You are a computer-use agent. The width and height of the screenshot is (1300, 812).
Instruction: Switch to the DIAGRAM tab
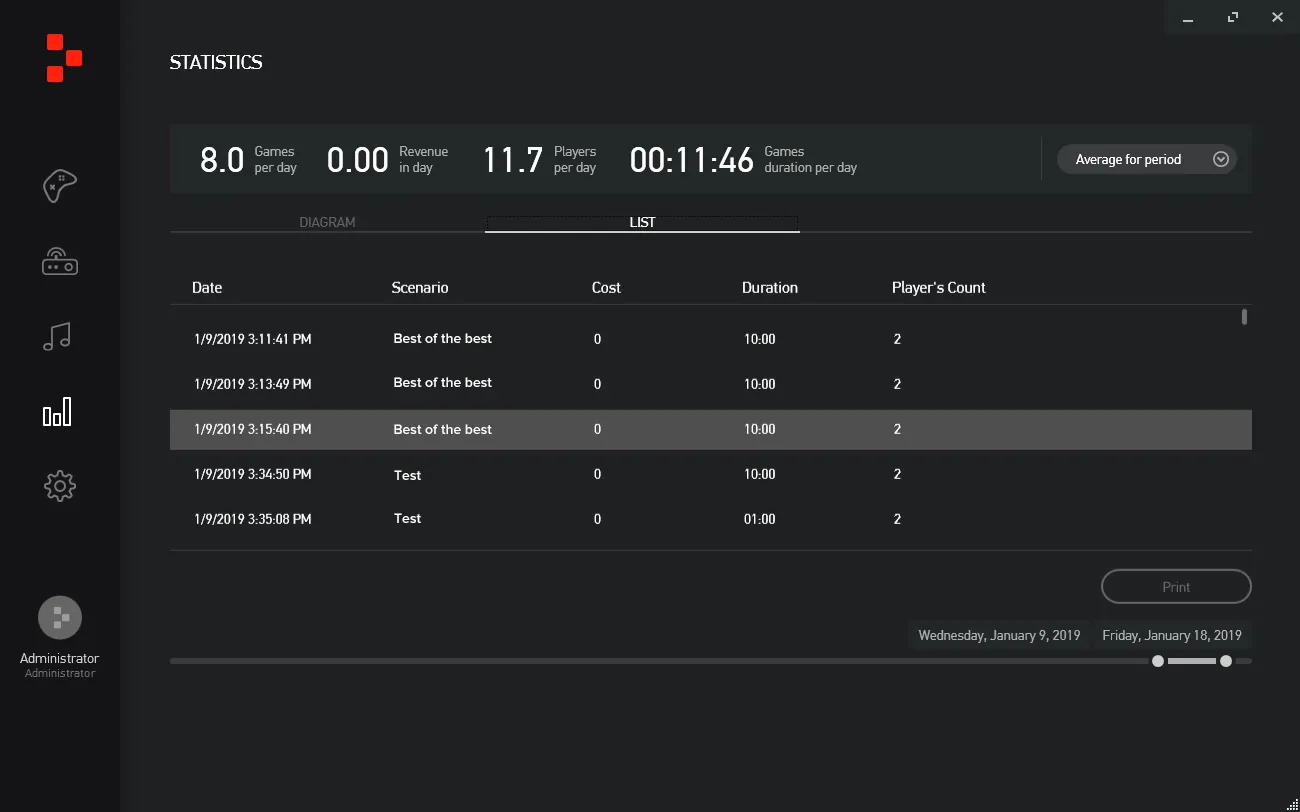[327, 222]
